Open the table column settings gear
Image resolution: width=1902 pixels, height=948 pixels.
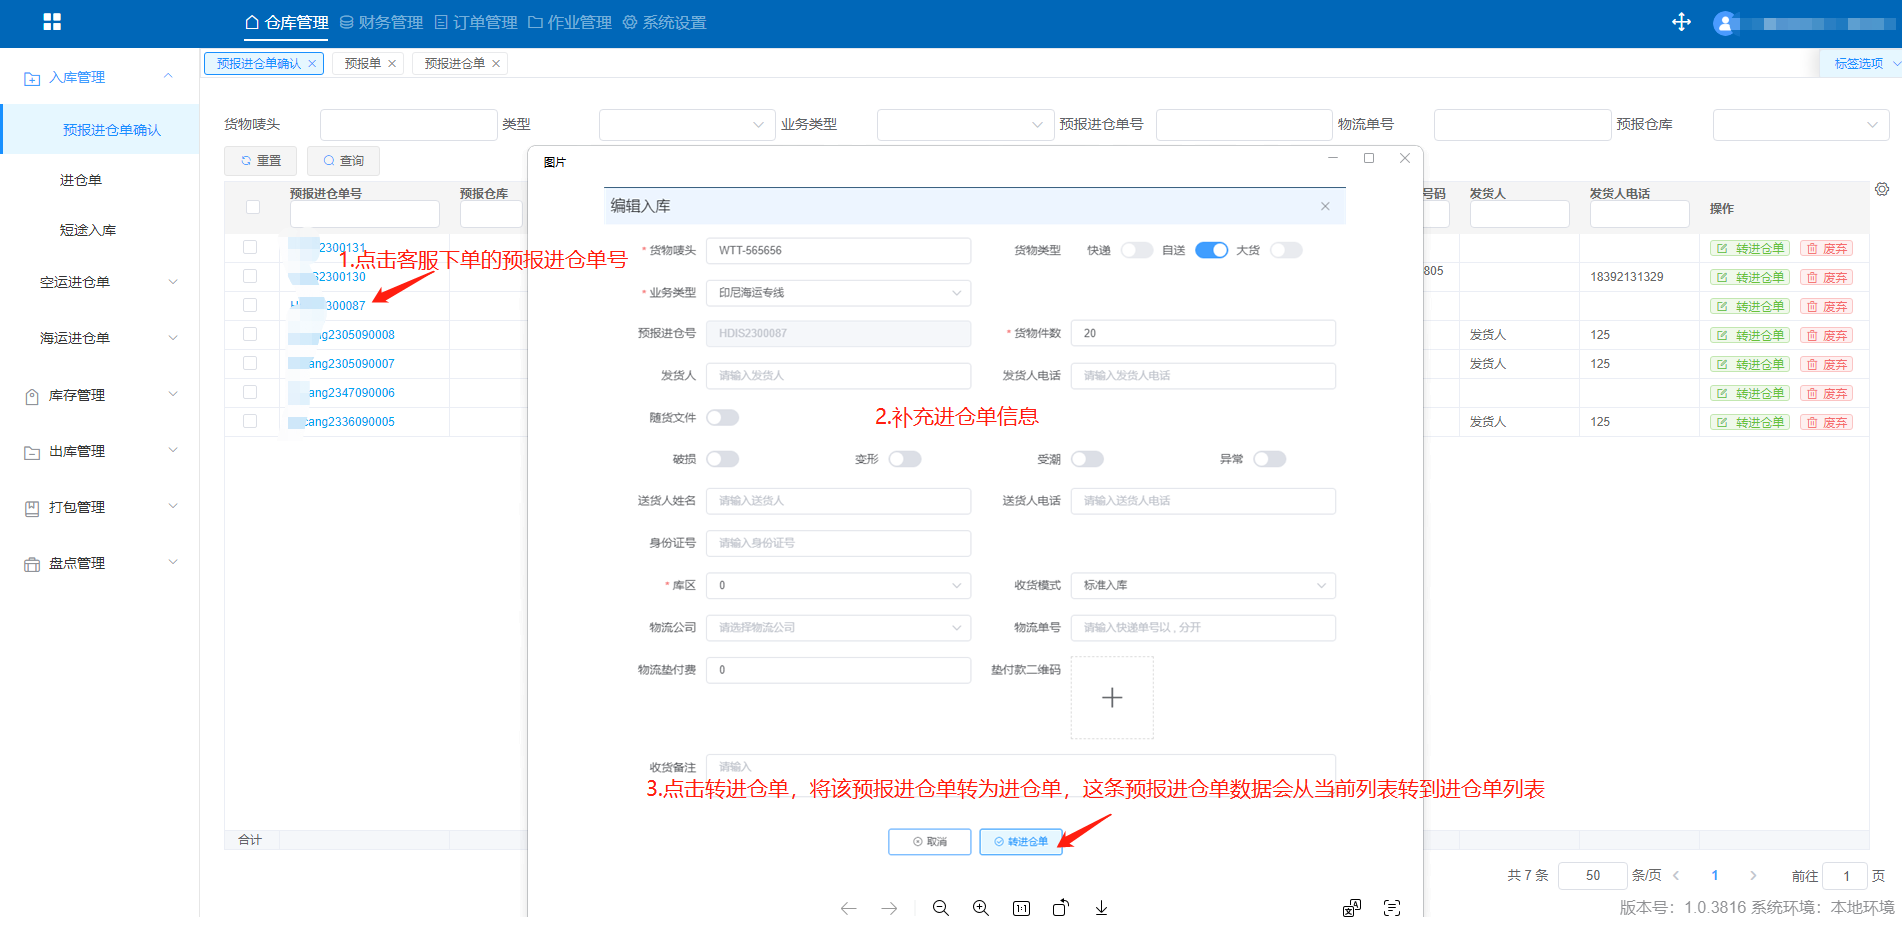coord(1881,190)
